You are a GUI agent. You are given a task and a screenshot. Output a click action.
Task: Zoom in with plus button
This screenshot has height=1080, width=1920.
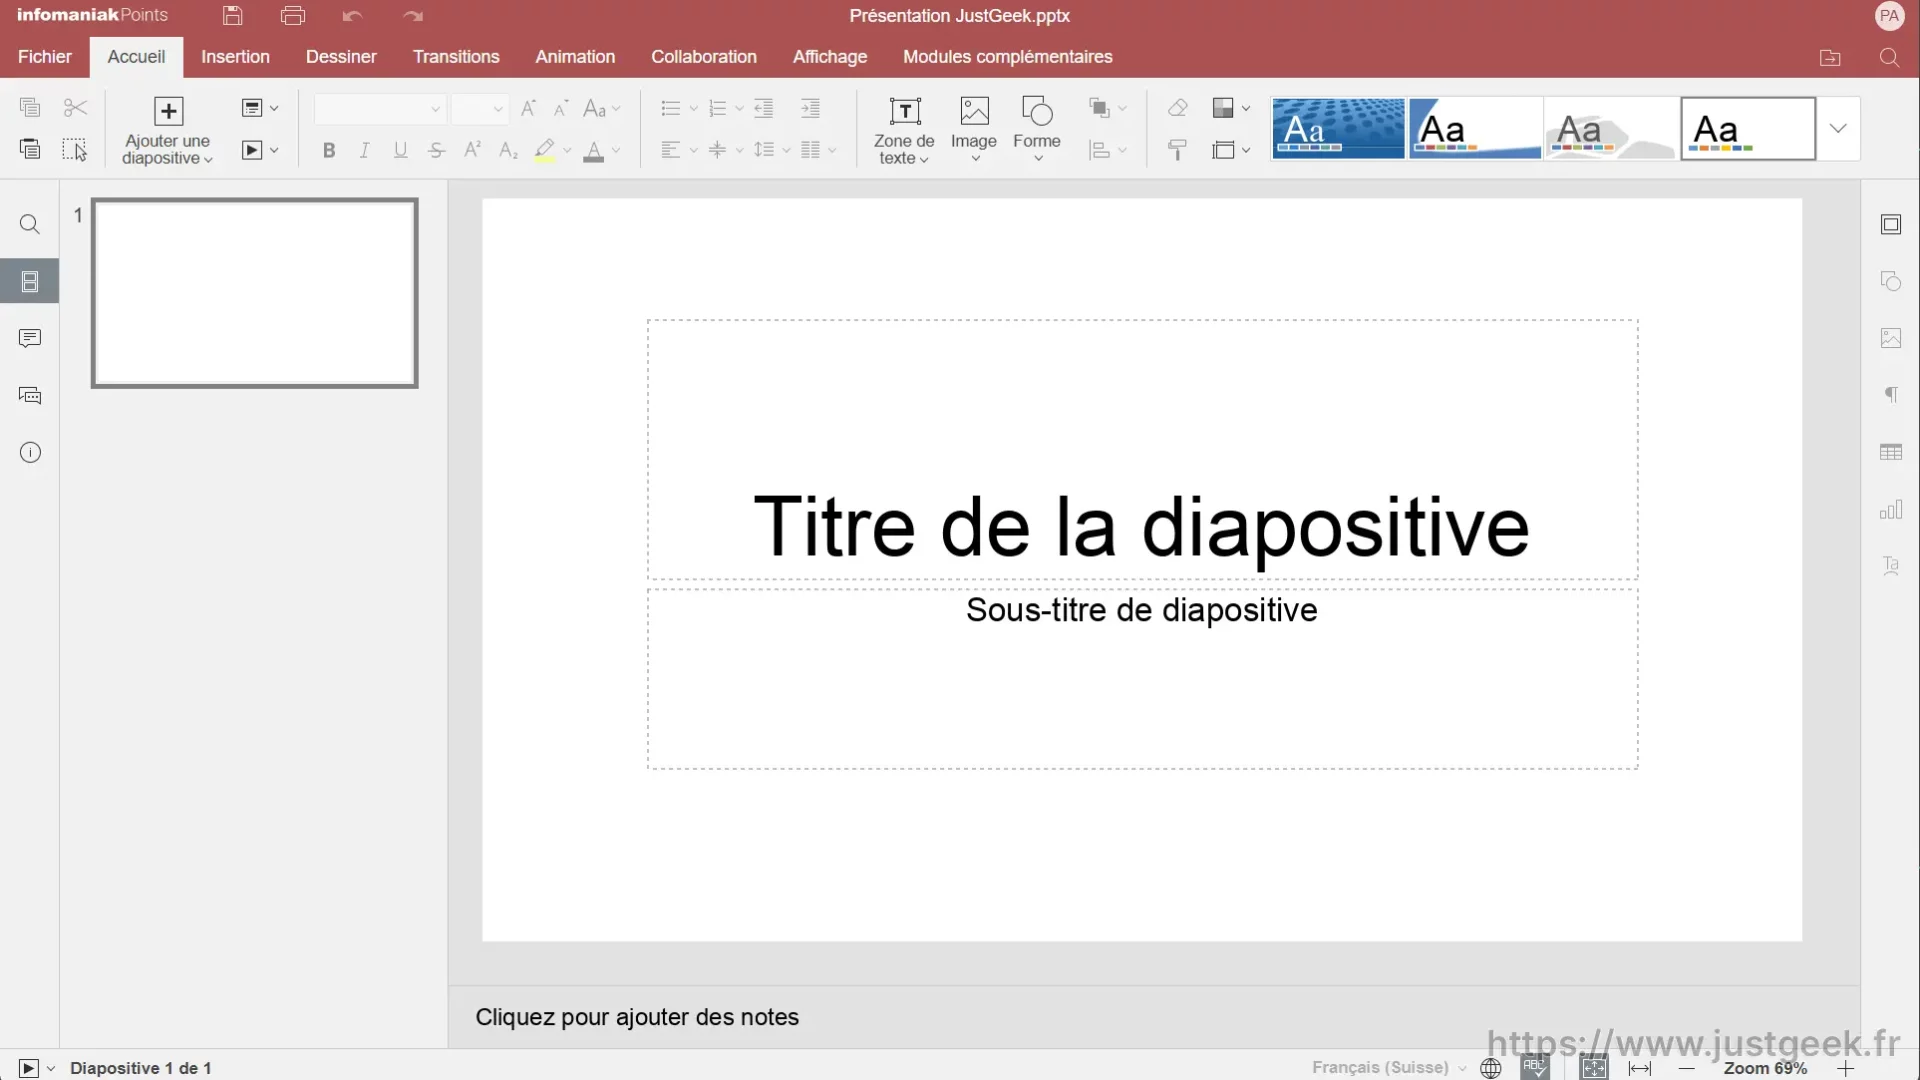[x=1846, y=1068]
